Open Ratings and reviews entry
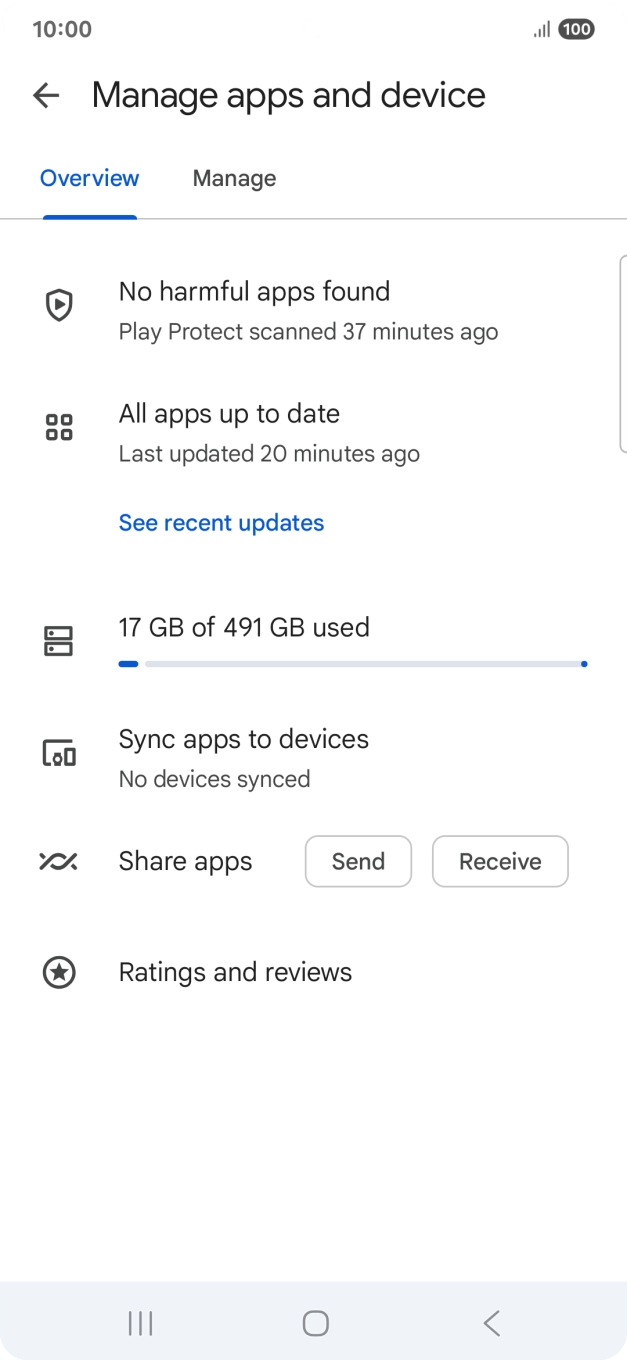This screenshot has height=1360, width=627. (235, 972)
